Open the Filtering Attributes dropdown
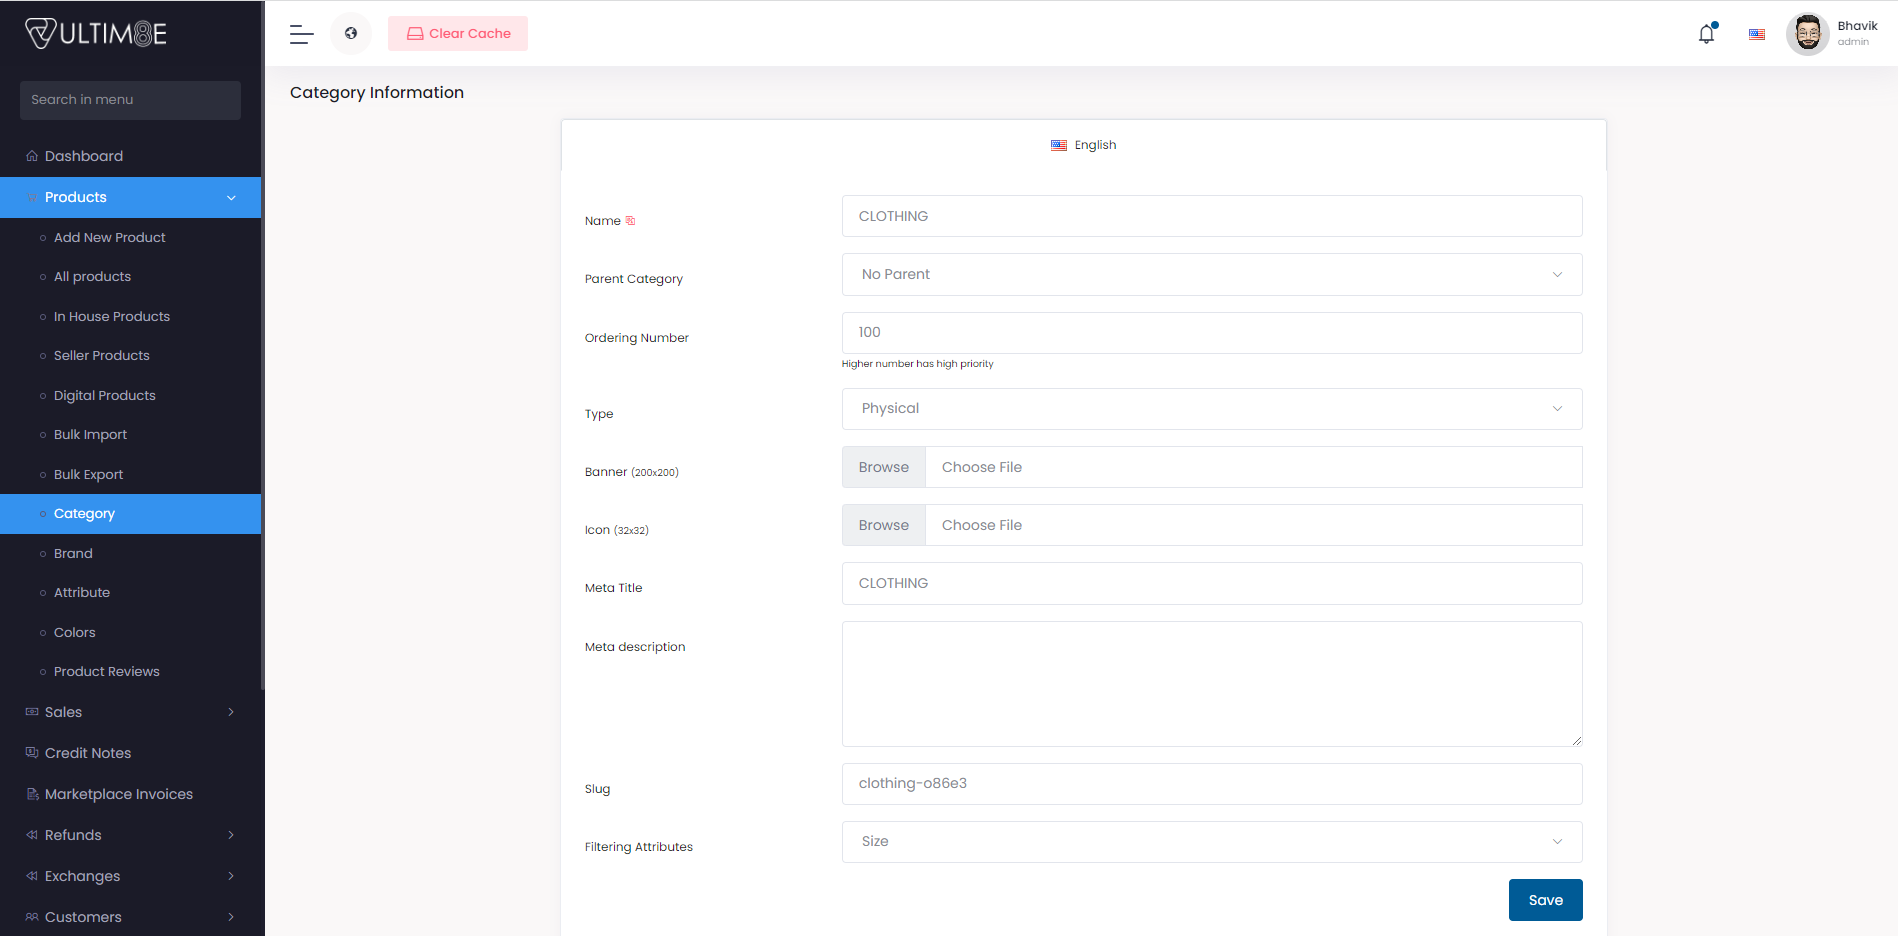Screen dimensions: 1898x936 pyautogui.click(x=1211, y=842)
